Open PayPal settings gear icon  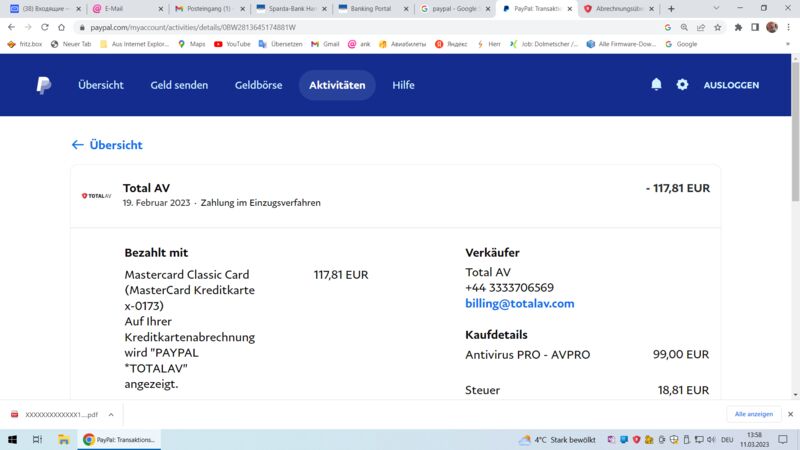682,85
